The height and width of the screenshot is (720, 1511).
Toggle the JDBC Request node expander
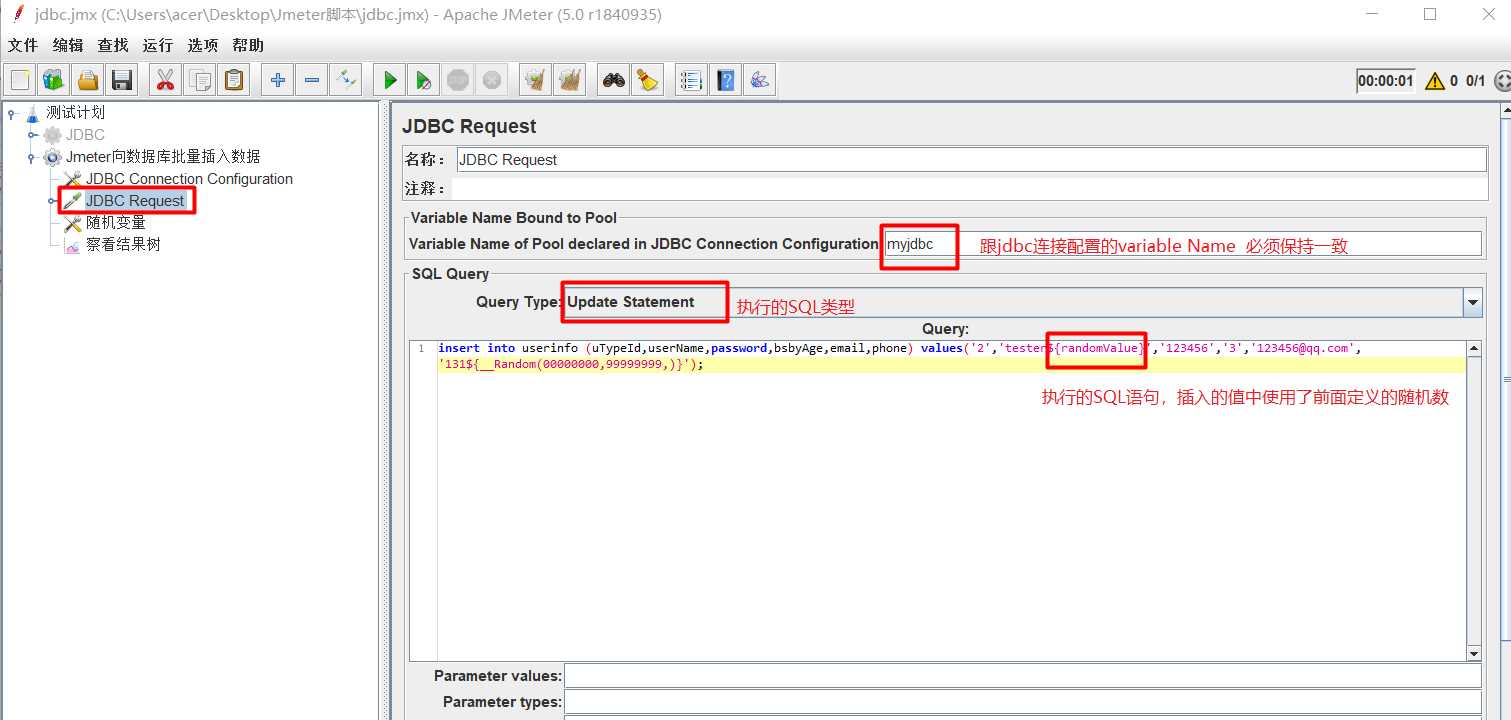pos(53,200)
